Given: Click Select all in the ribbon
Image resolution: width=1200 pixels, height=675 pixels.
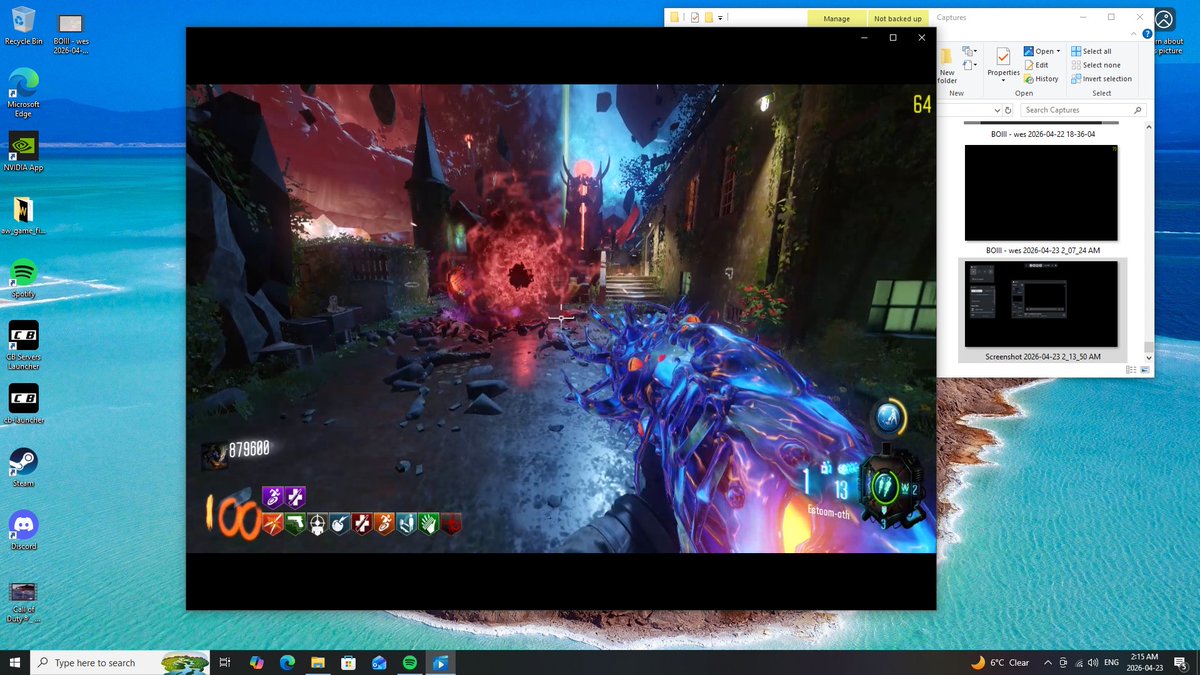Looking at the screenshot, I should [x=1090, y=51].
